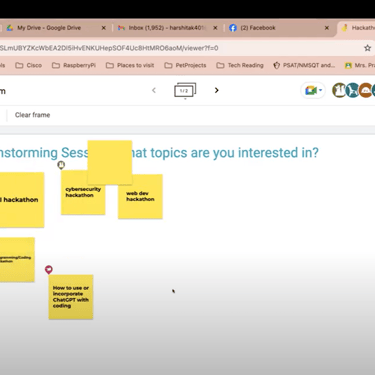This screenshot has height=375, width=375.
Task: Click the URL address bar
Action: 180,48
